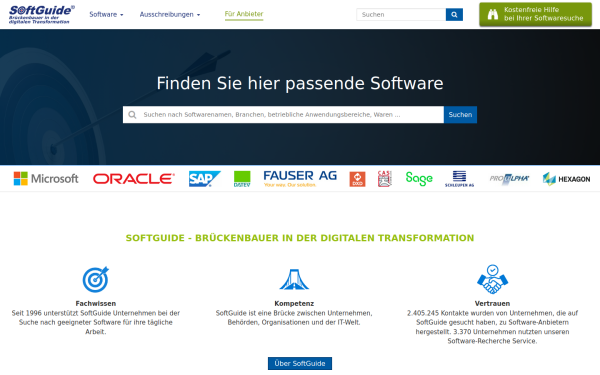
Task: Open the proALPHA logo
Action: (x=509, y=179)
